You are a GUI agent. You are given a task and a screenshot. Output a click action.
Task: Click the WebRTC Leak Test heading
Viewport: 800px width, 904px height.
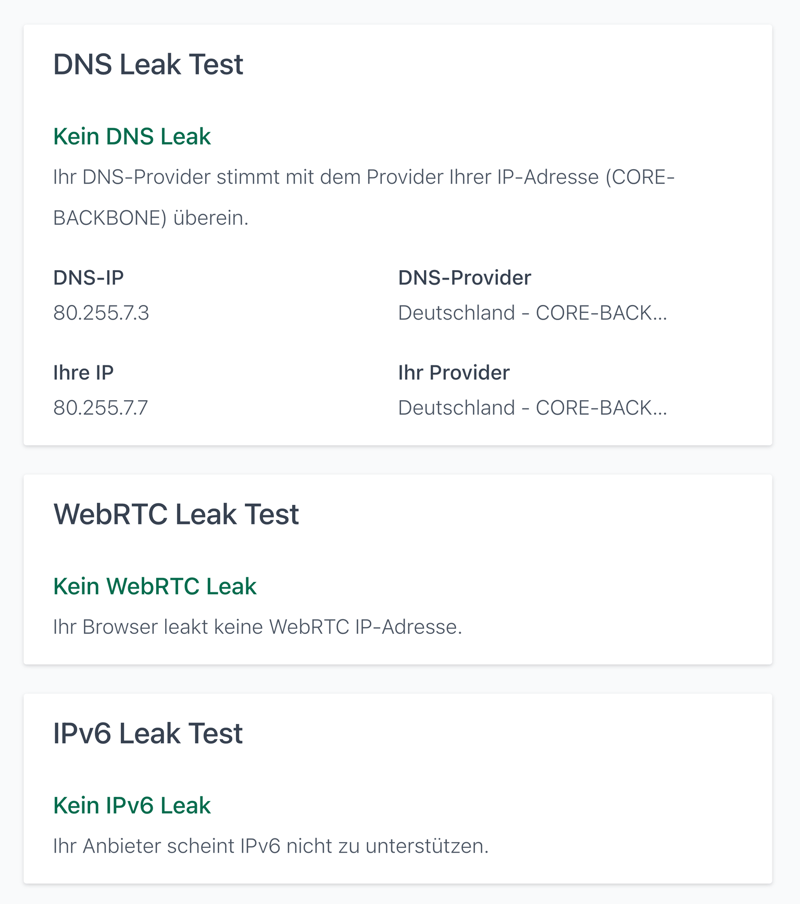click(176, 515)
